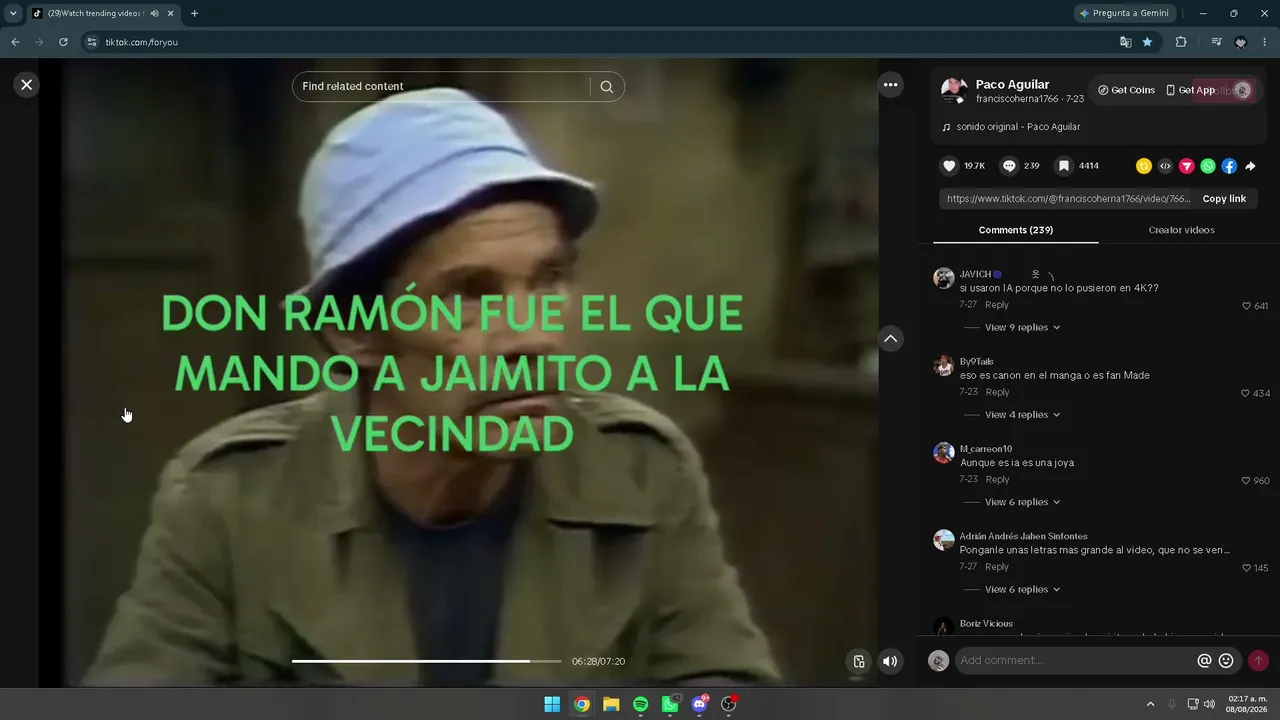Open comments via the speech bubble icon
Image resolution: width=1280 pixels, height=720 pixels.
point(1009,166)
